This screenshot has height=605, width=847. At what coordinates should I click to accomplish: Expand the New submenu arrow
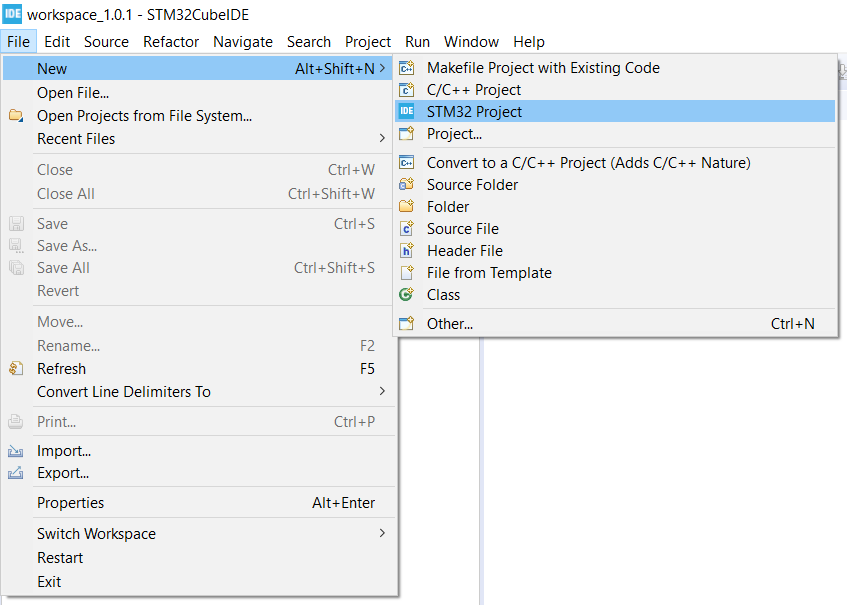point(382,69)
